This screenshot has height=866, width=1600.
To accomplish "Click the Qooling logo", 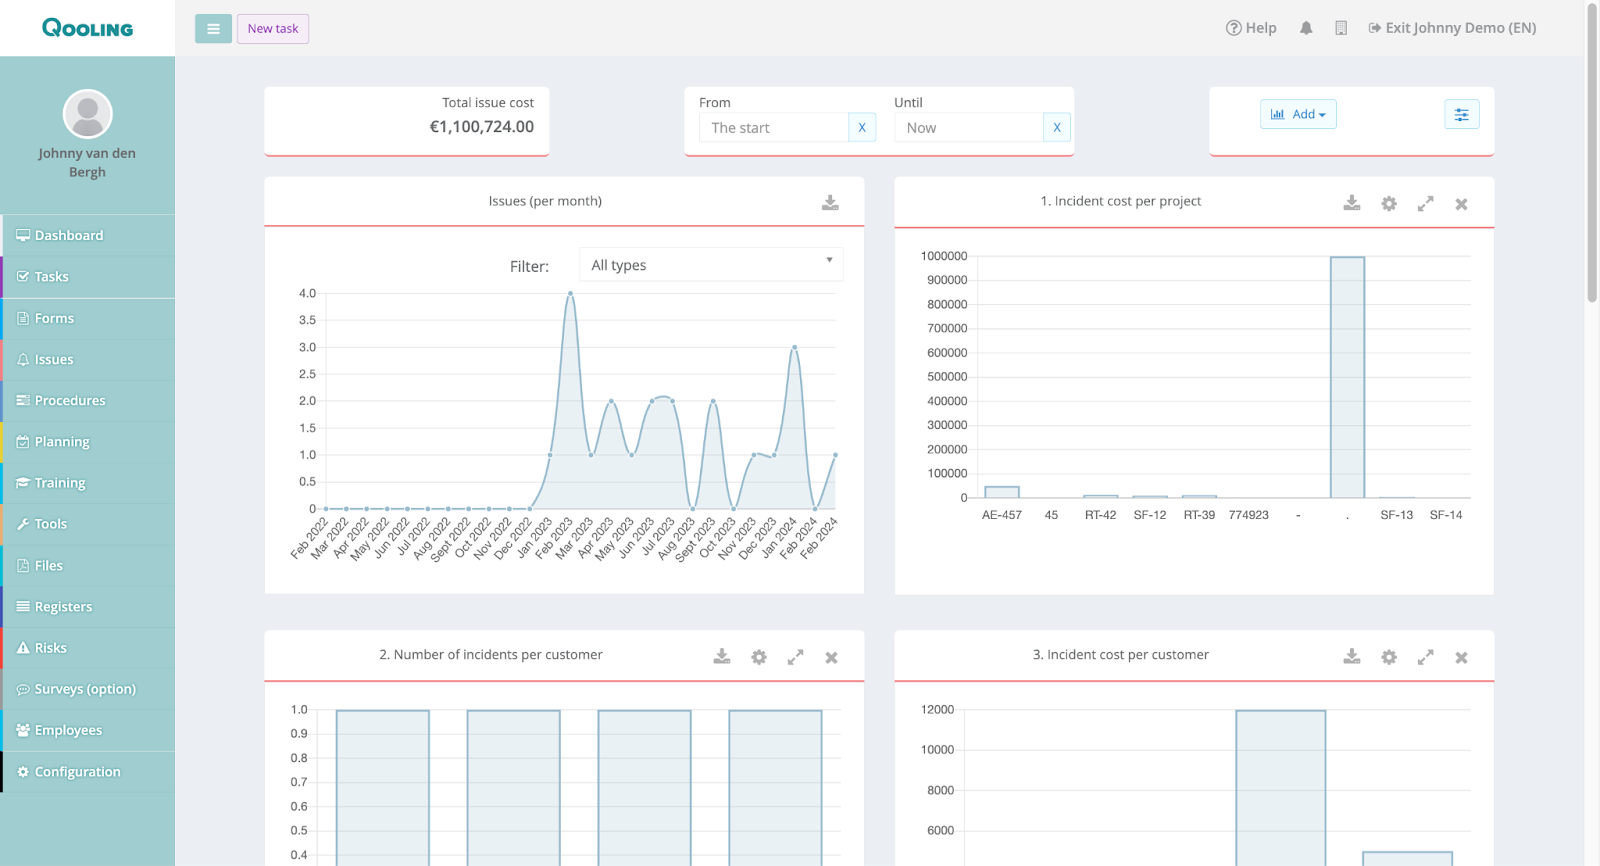I will point(87,28).
